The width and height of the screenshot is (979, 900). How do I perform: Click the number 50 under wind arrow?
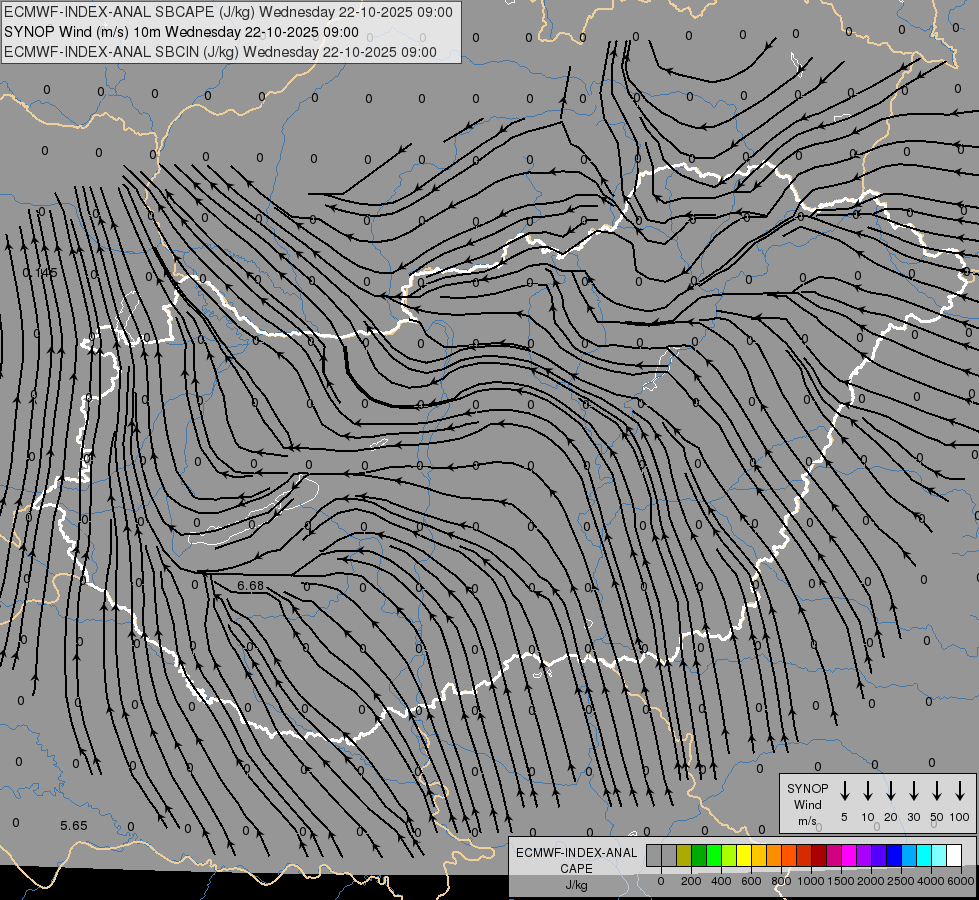coord(937,817)
